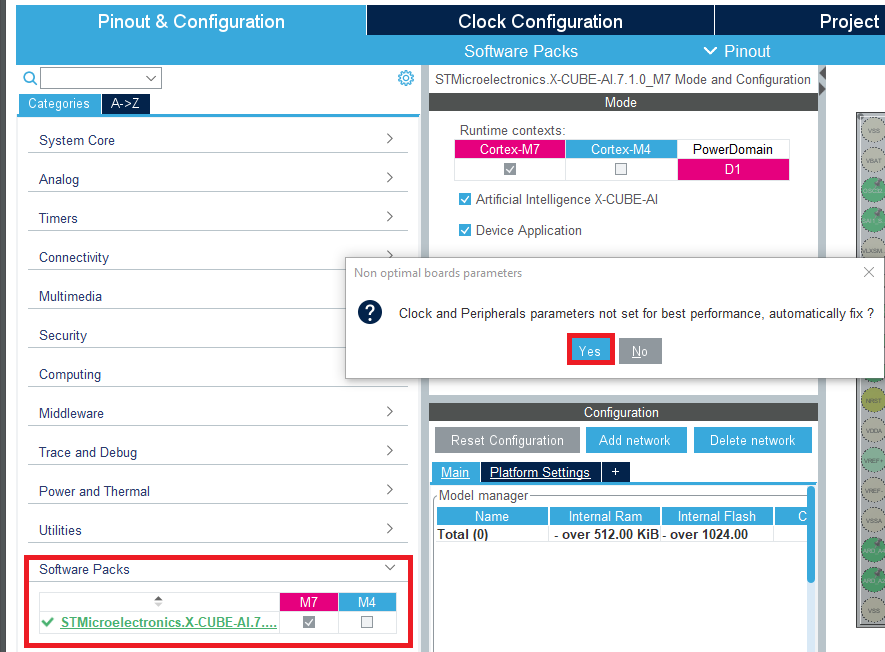The height and width of the screenshot is (652, 885).
Task: Select the Main configuration tab
Action: (x=455, y=472)
